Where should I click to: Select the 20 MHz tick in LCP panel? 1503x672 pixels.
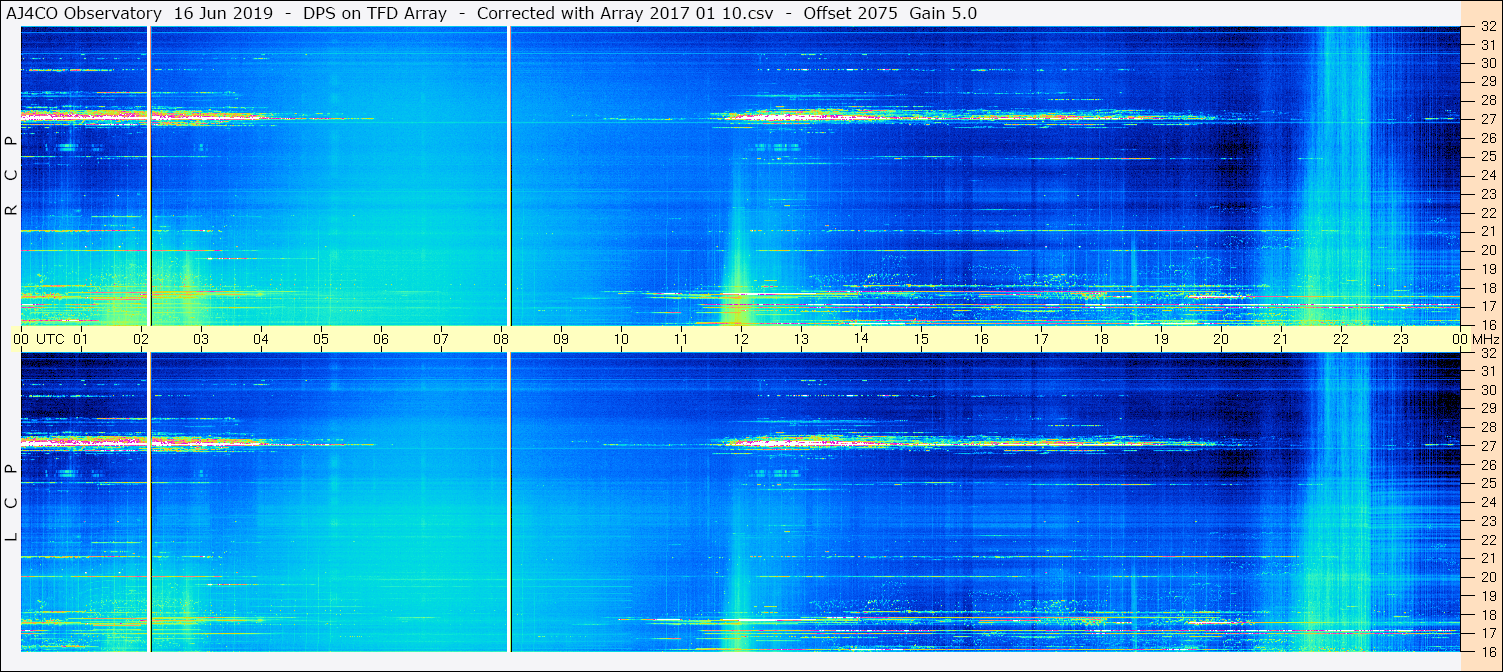[1488, 577]
